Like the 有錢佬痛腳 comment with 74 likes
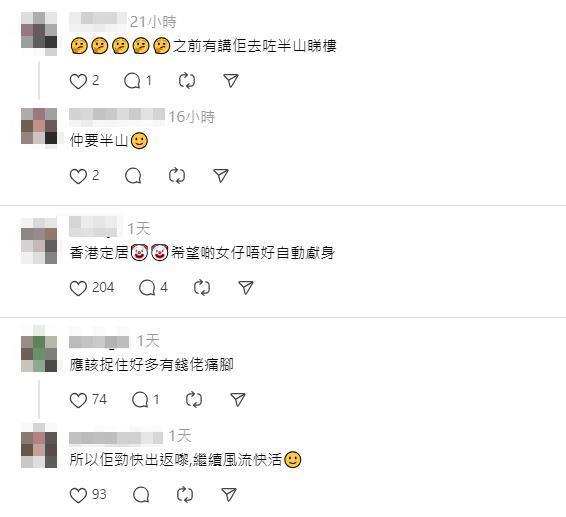Screen dimensions: 566x517 (x=78, y=400)
